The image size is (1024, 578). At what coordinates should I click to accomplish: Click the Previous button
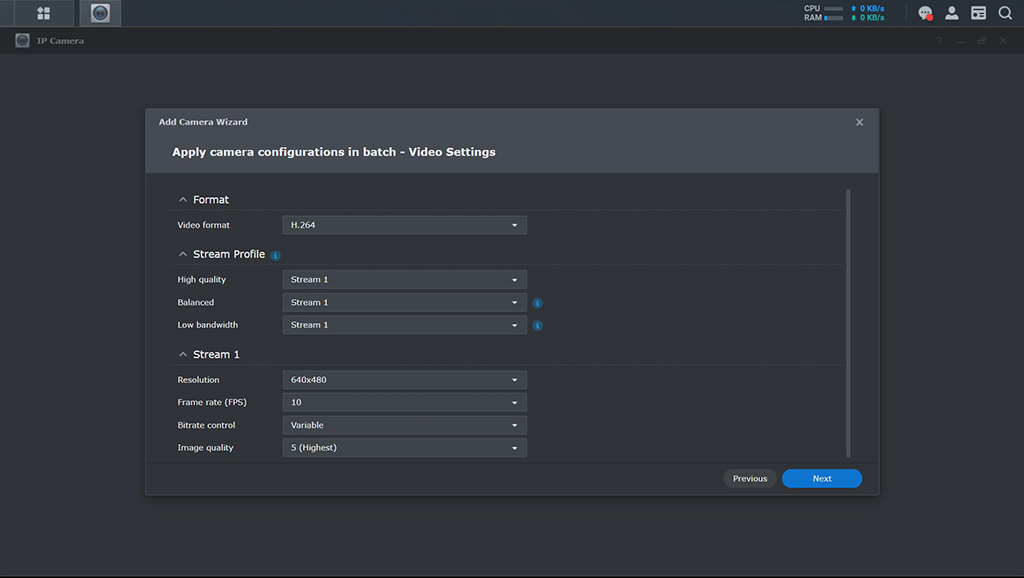coord(749,479)
